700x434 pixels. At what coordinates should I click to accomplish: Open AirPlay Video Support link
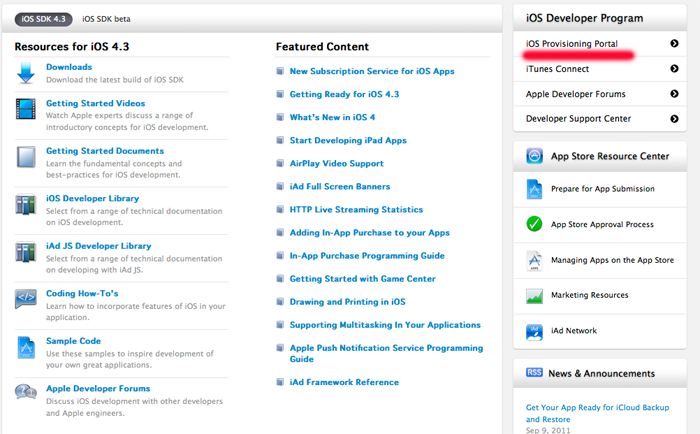click(x=337, y=163)
